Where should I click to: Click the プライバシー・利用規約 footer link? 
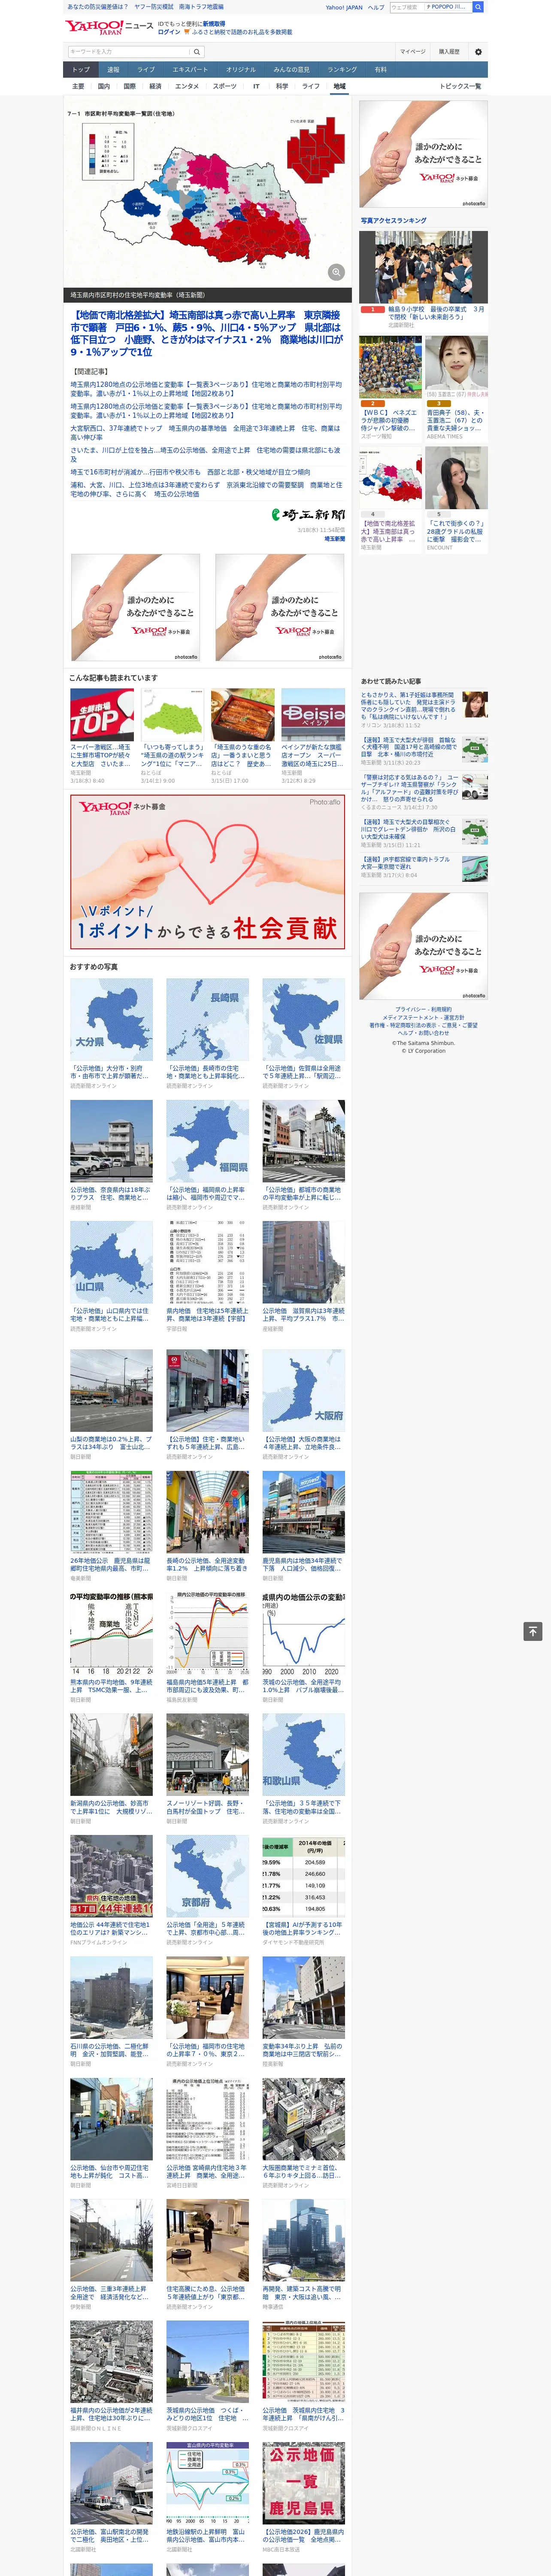point(424,1009)
